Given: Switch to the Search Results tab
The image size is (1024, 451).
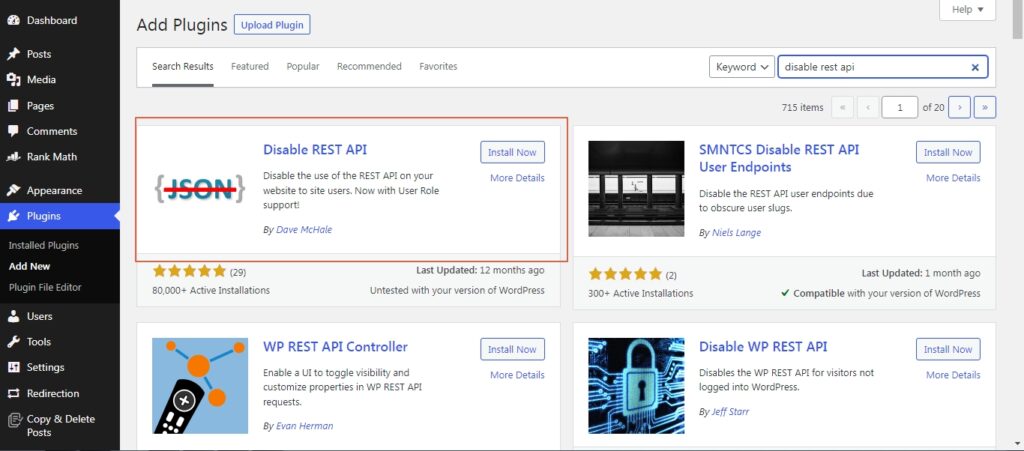Looking at the screenshot, I should [183, 67].
